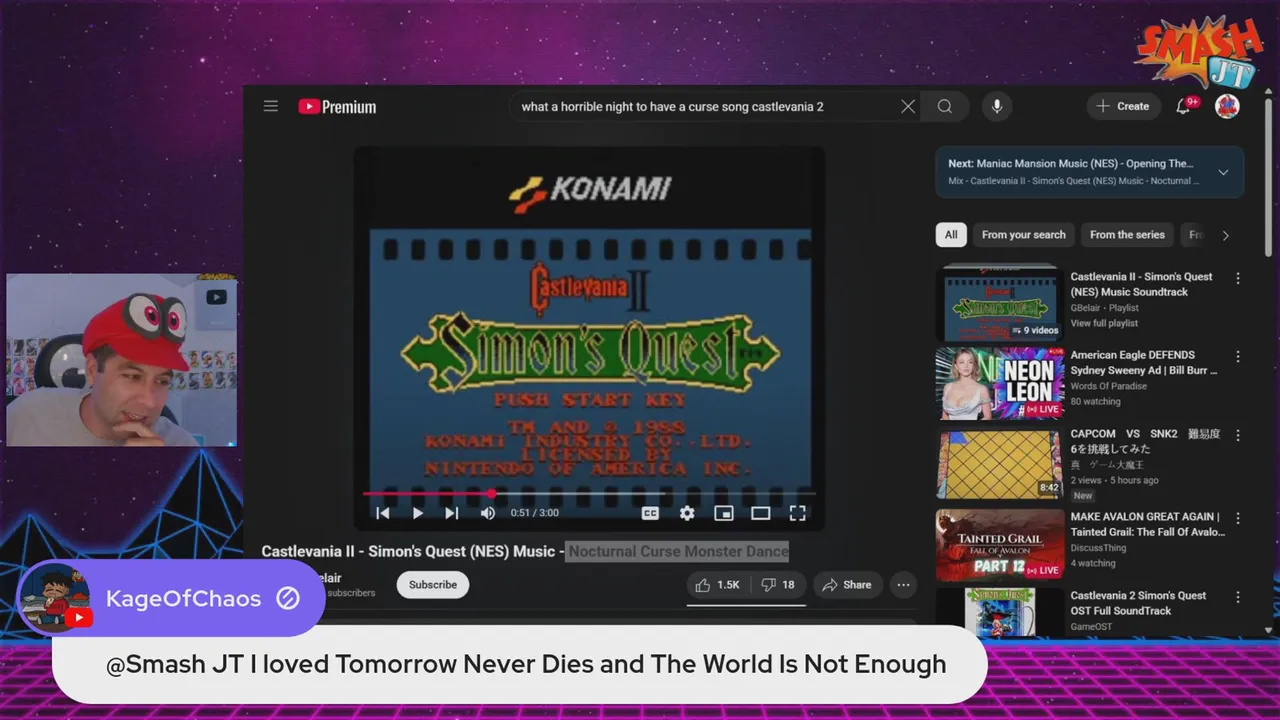Open American Eagle DEFENDS Sydney Sweeny title

1145,362
